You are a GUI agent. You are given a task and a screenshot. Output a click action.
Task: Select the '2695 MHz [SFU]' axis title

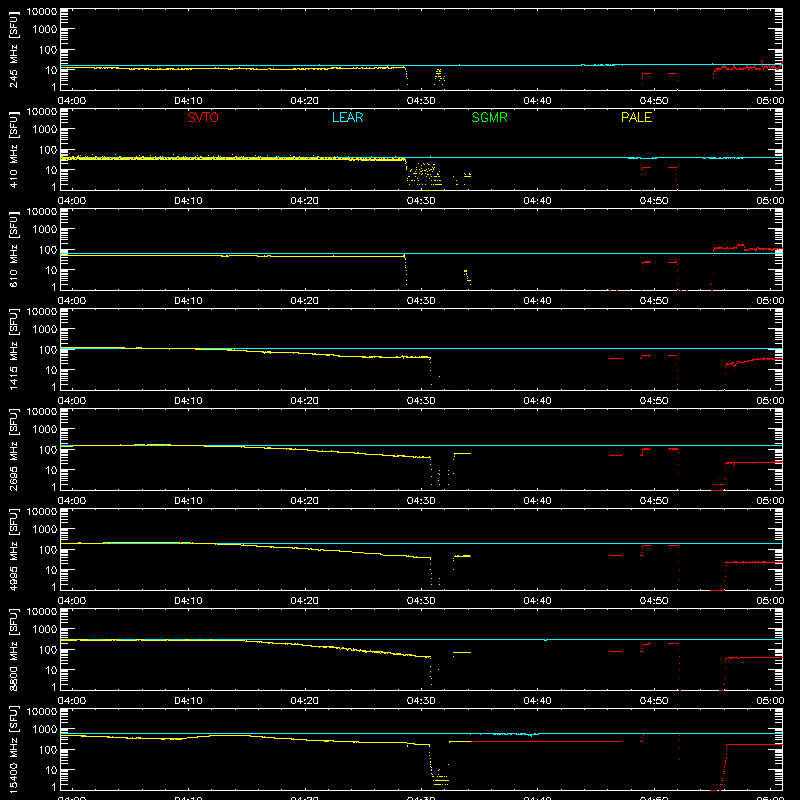coord(13,449)
